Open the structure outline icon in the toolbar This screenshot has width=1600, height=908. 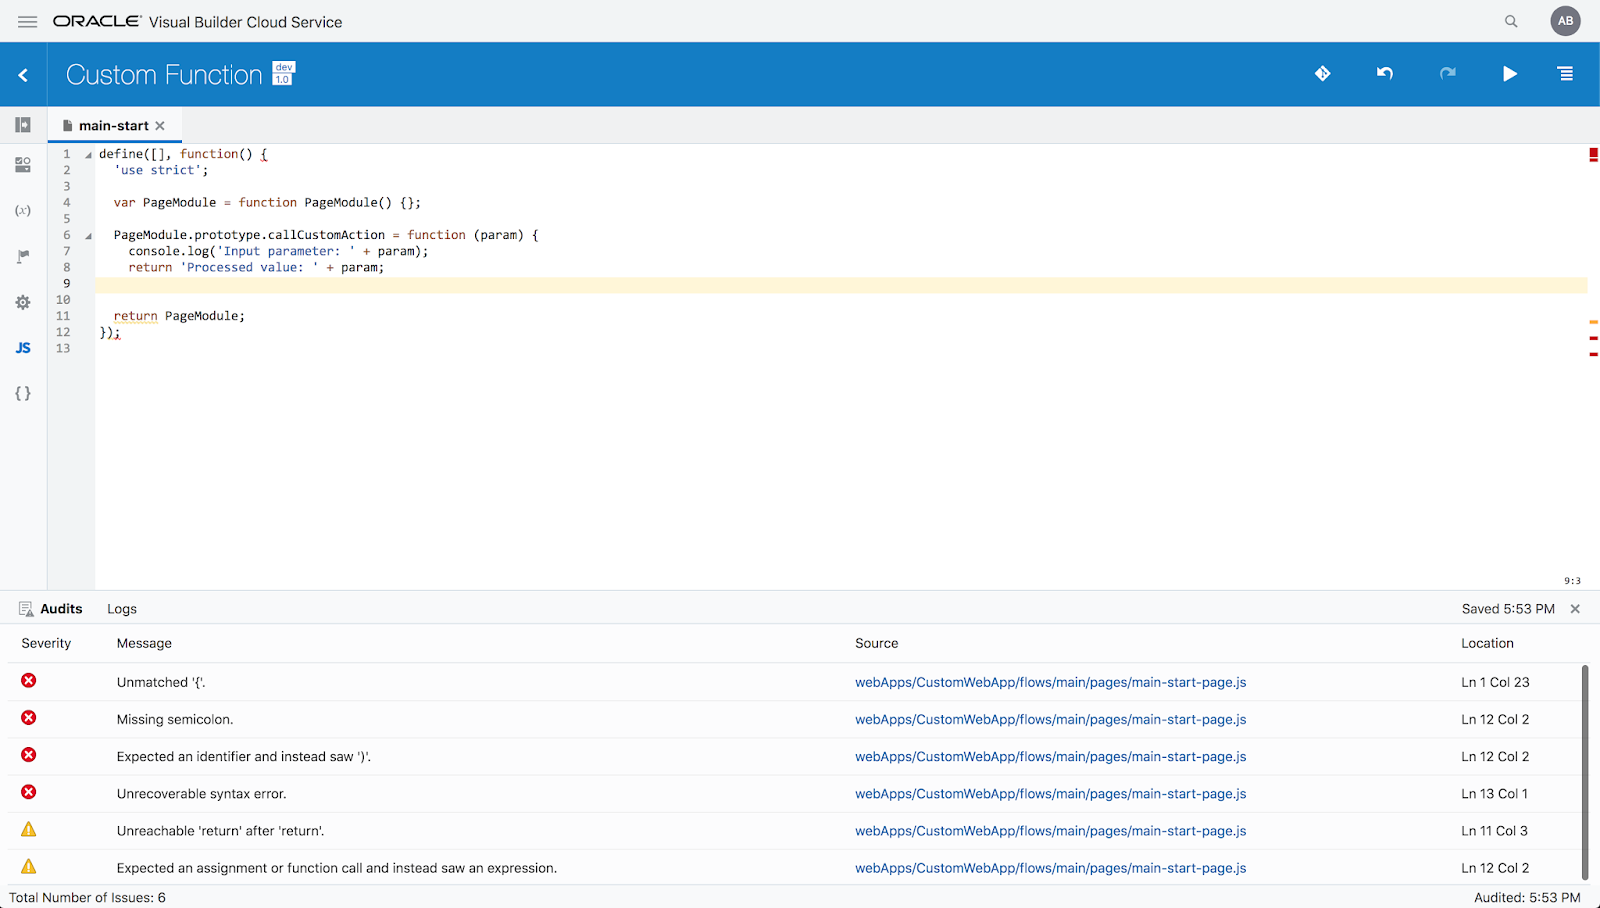click(1565, 73)
